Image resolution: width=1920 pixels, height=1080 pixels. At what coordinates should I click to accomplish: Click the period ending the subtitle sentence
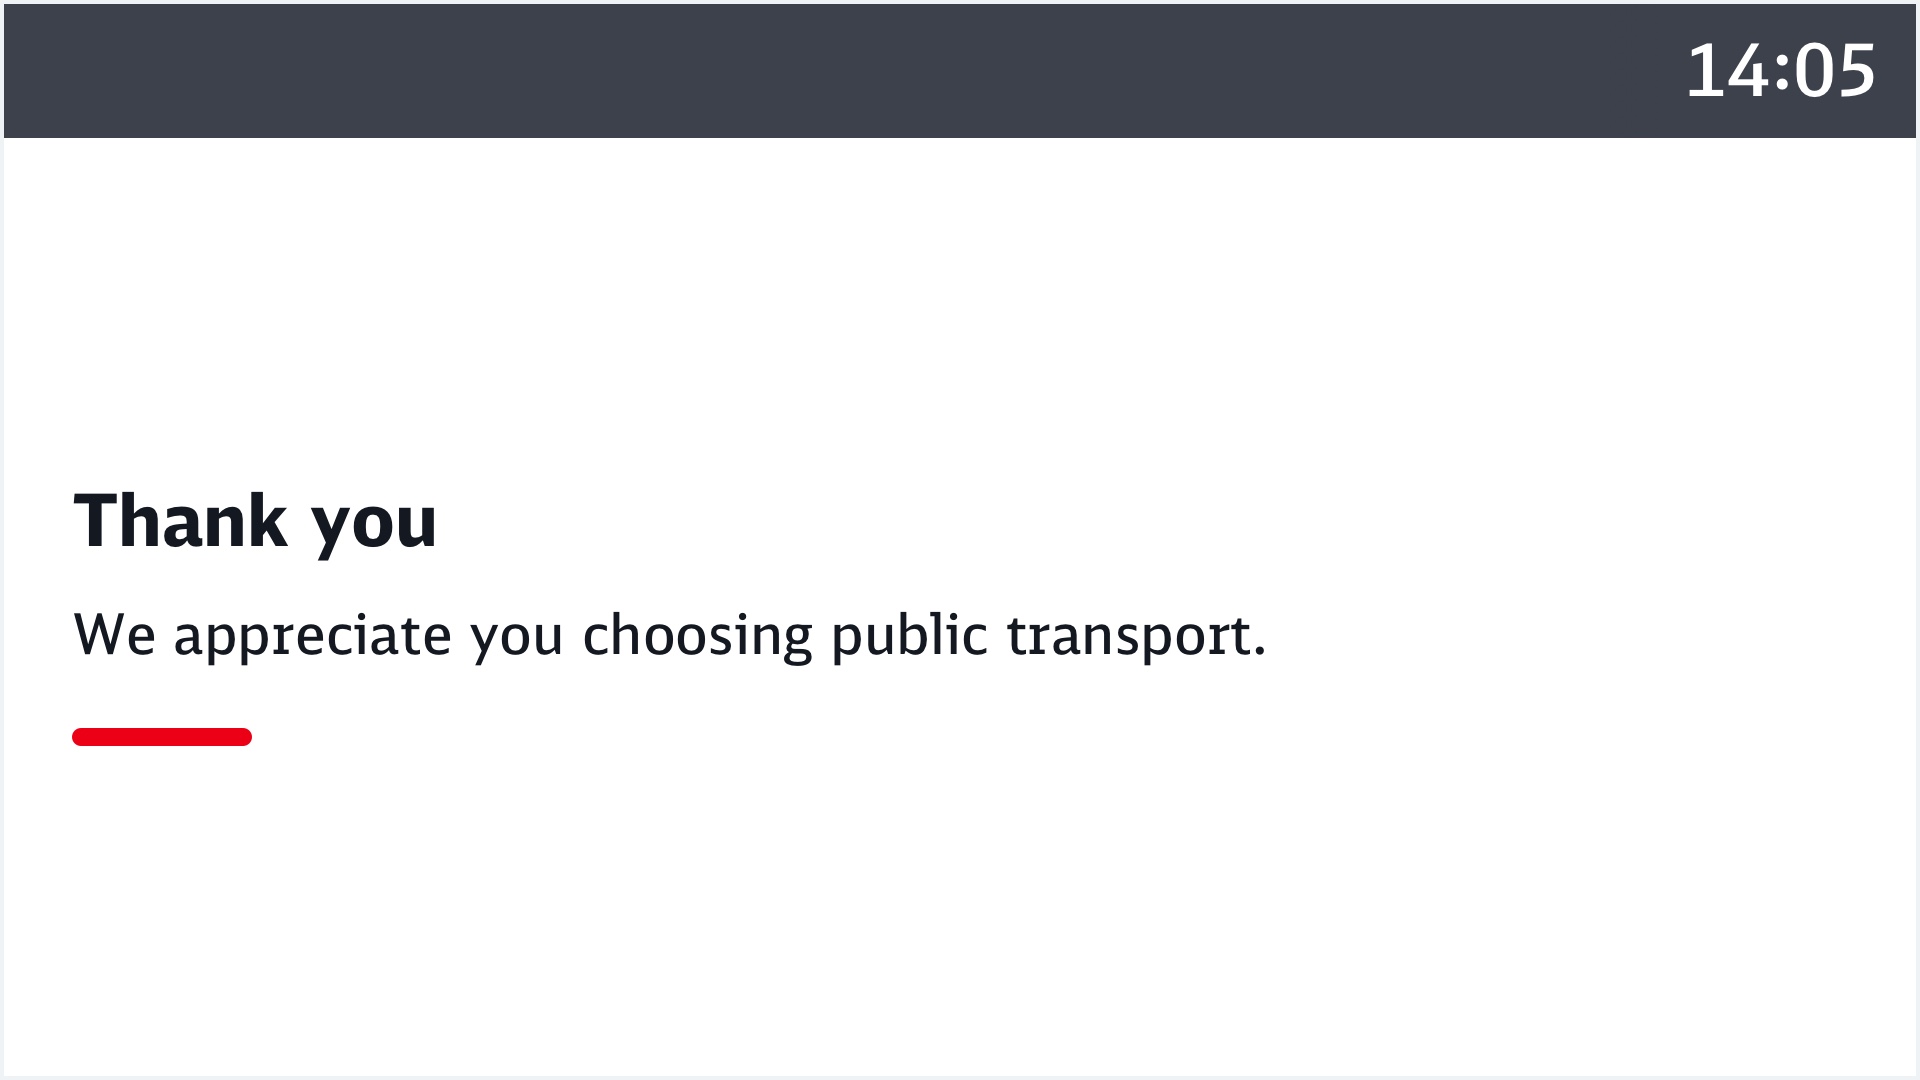point(1259,653)
